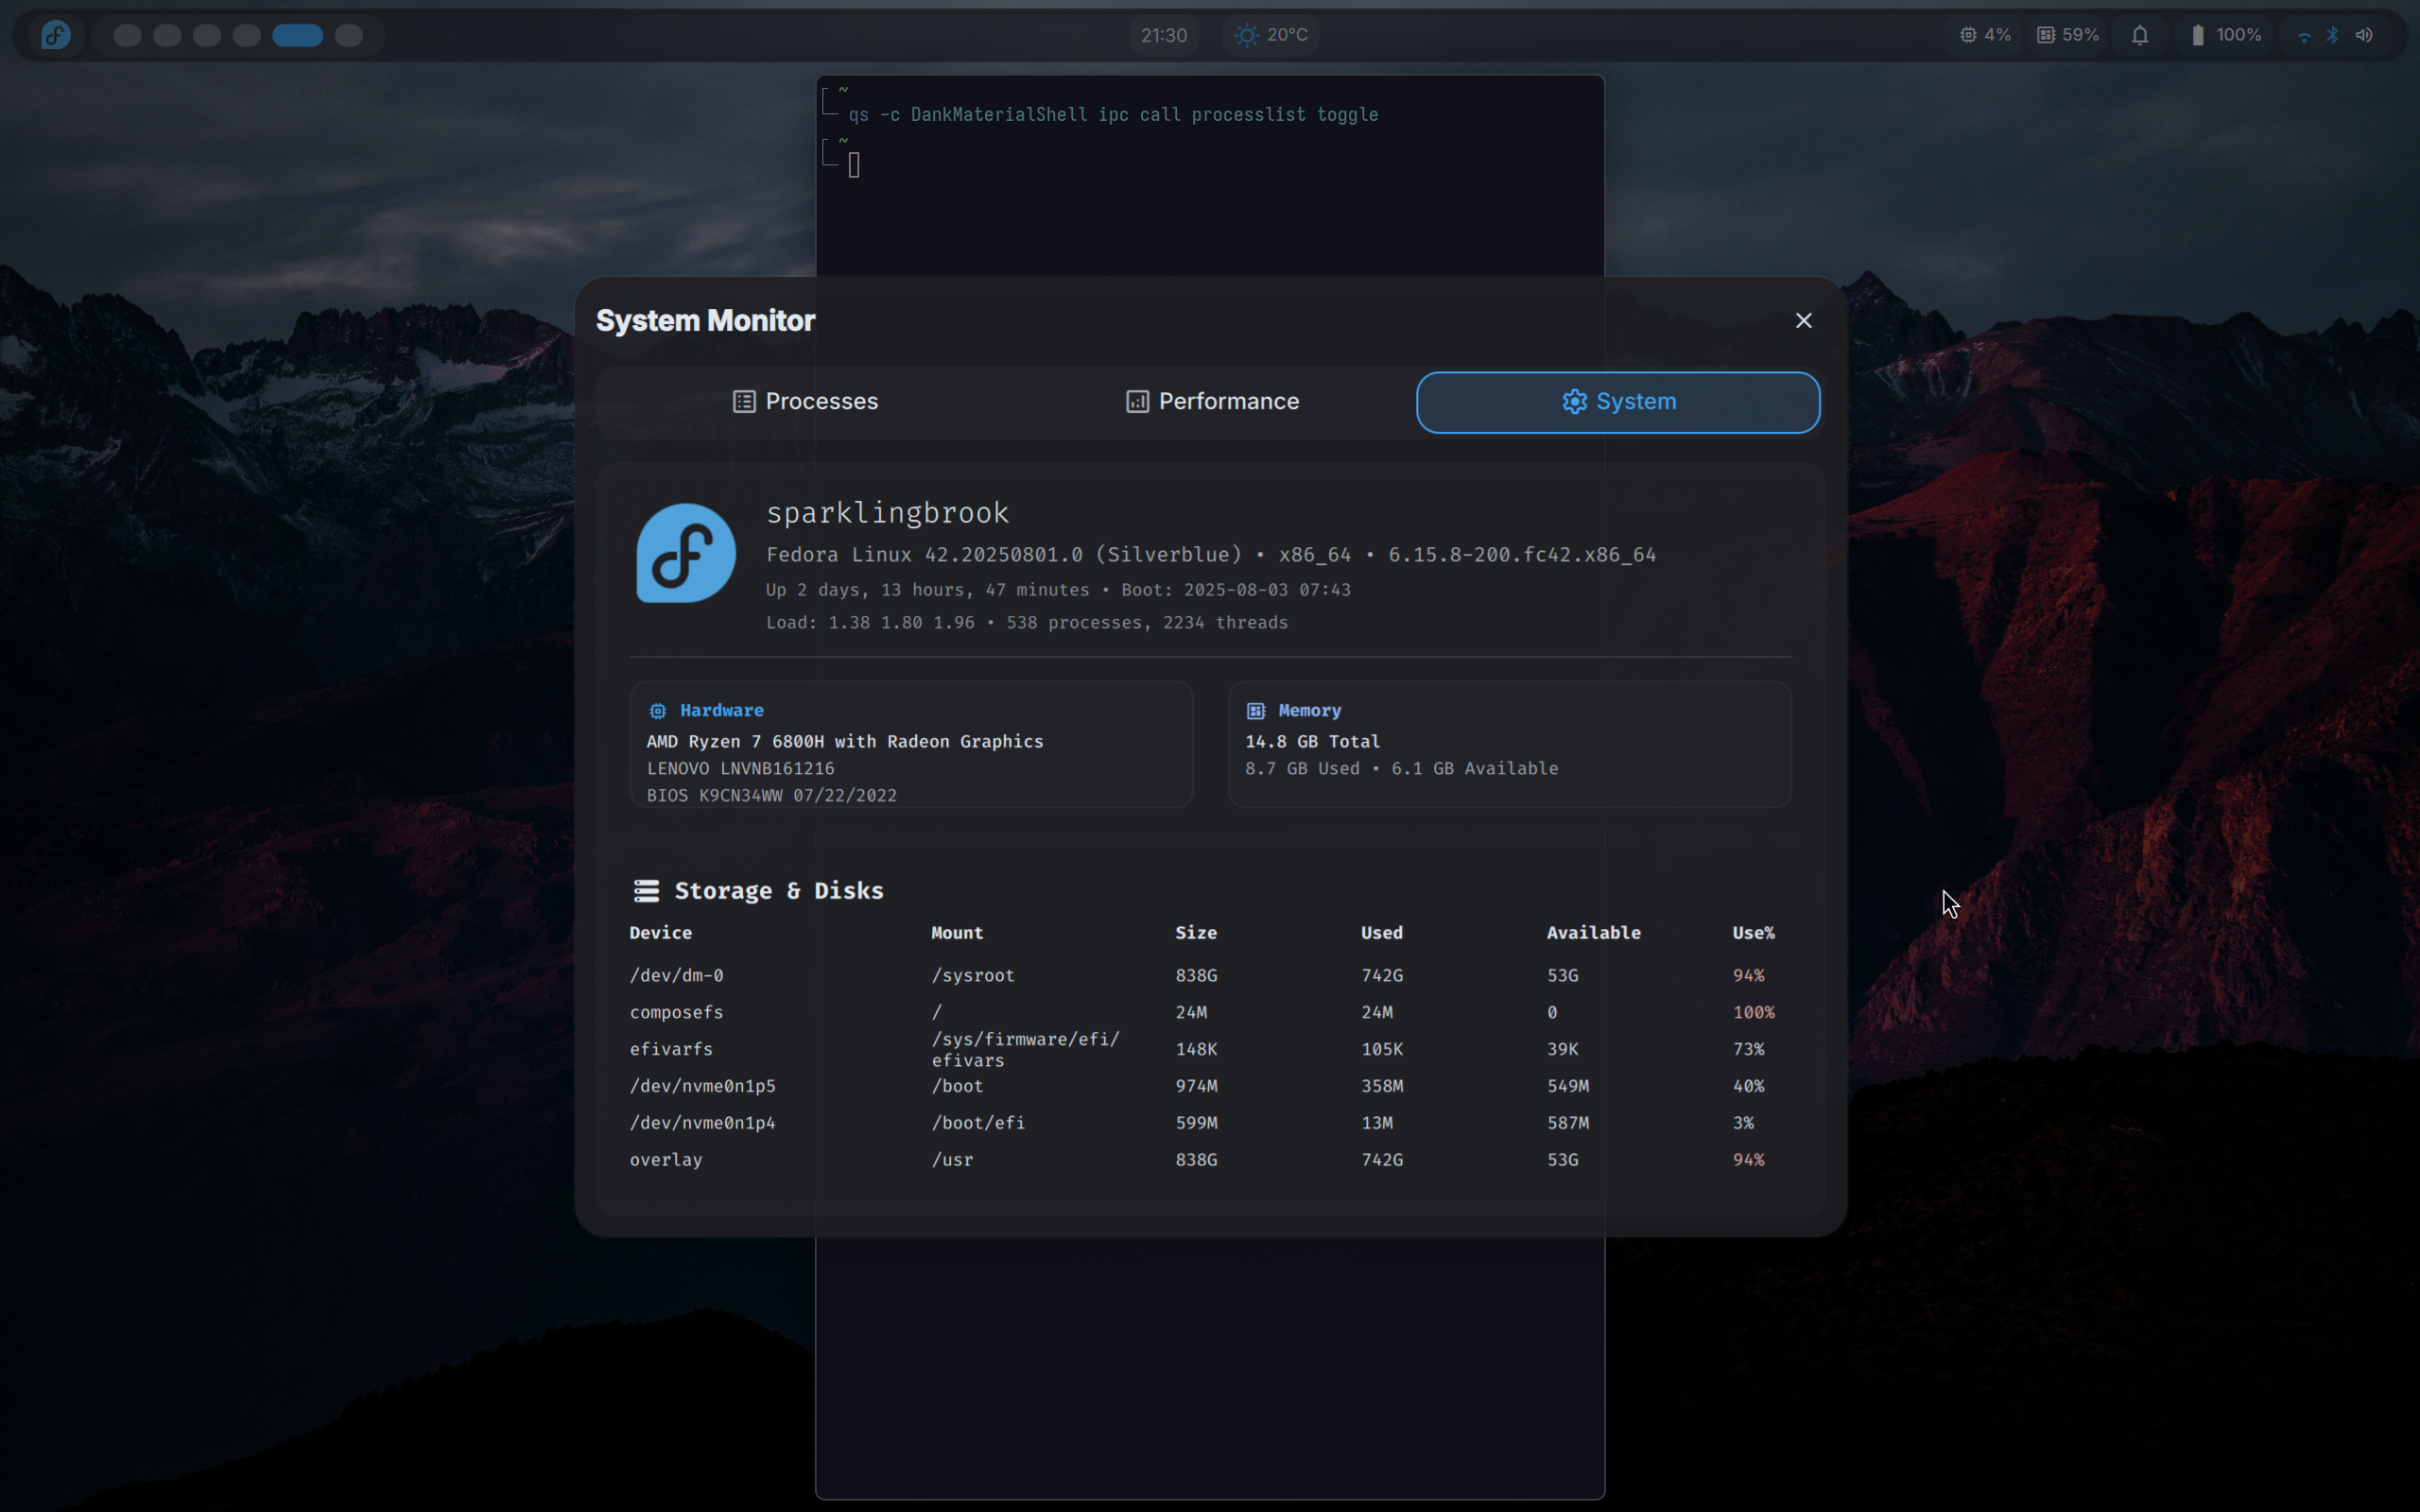
Task: Open the Fedora launcher icon in top bar
Action: [56, 35]
